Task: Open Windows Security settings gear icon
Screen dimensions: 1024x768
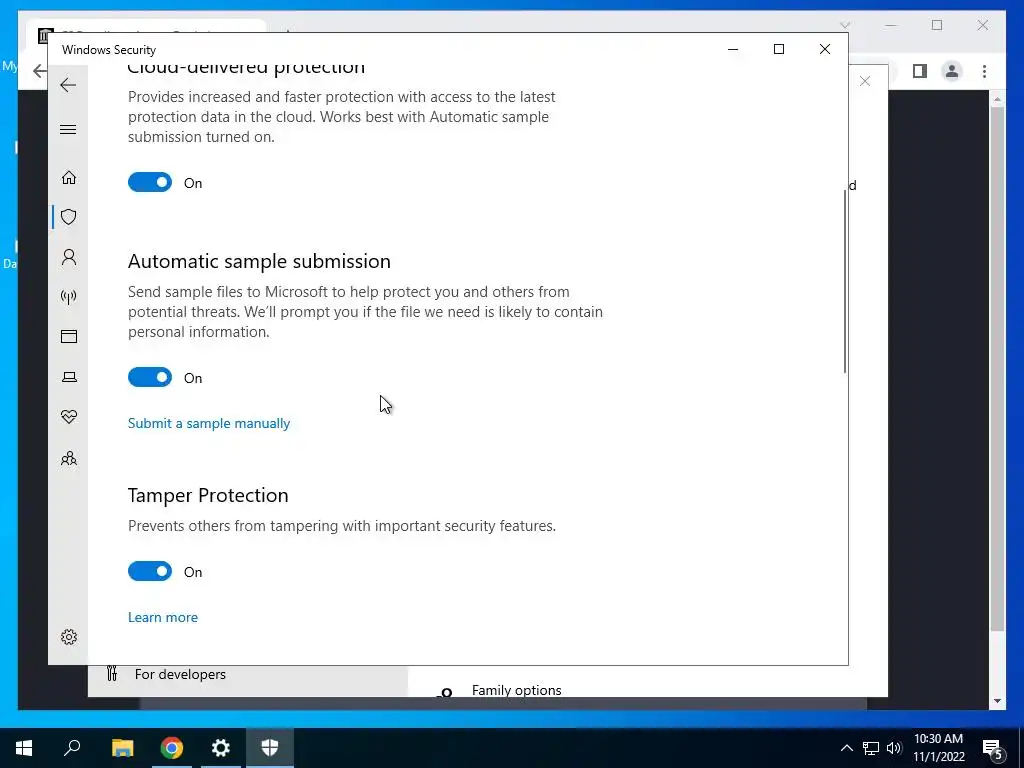Action: (69, 637)
